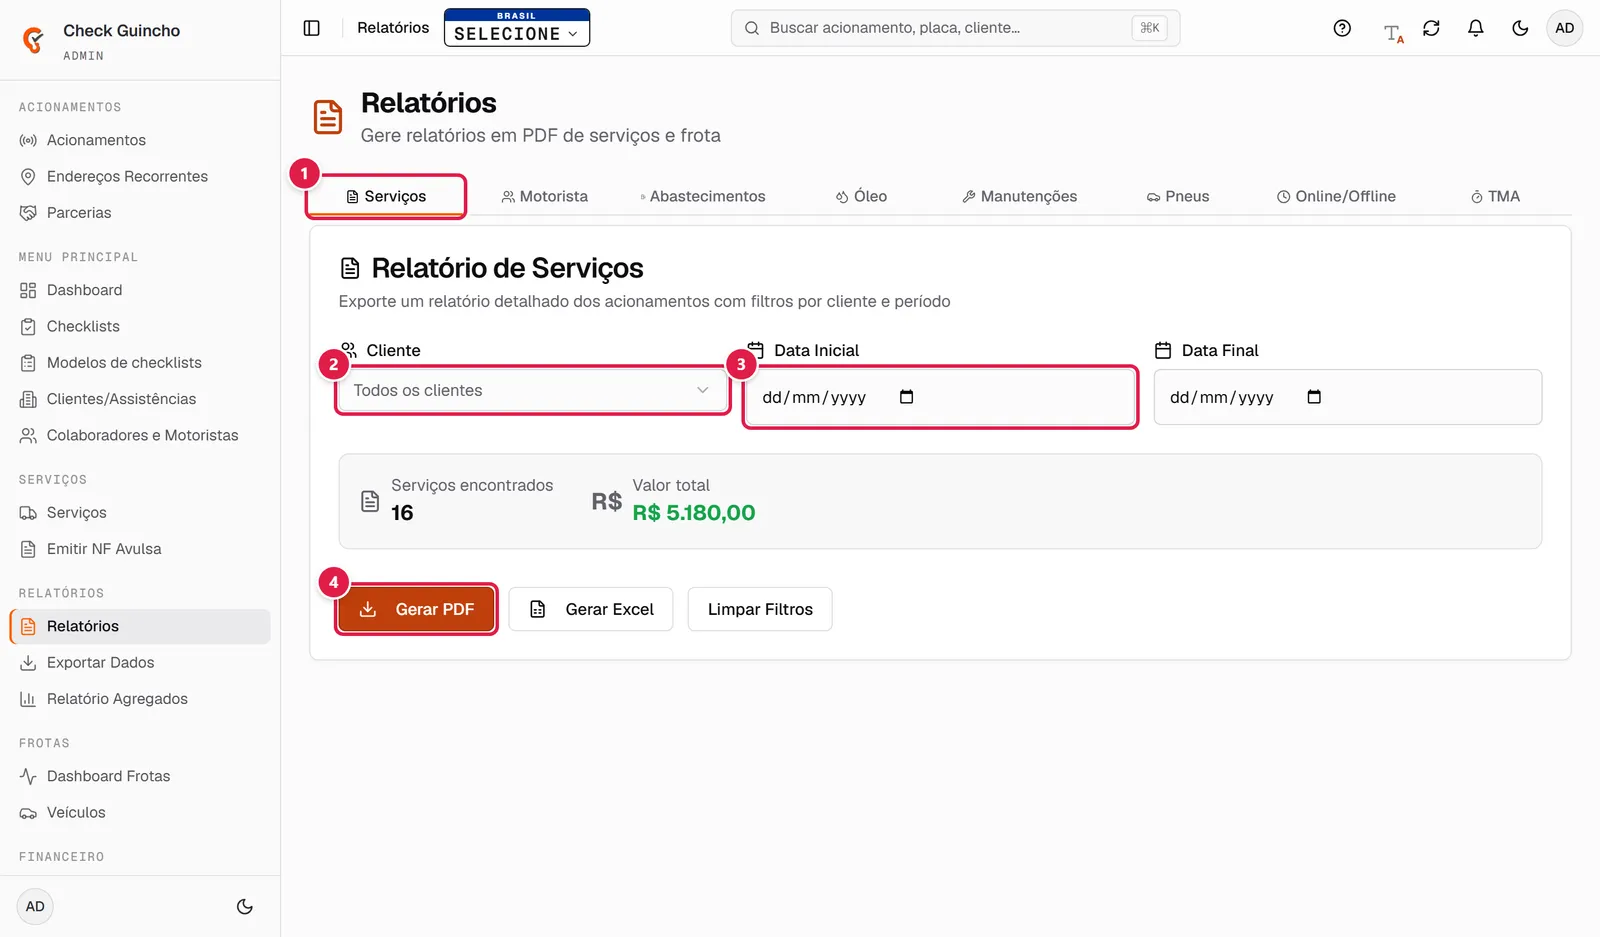Click the Gerar PDF button

[416, 609]
